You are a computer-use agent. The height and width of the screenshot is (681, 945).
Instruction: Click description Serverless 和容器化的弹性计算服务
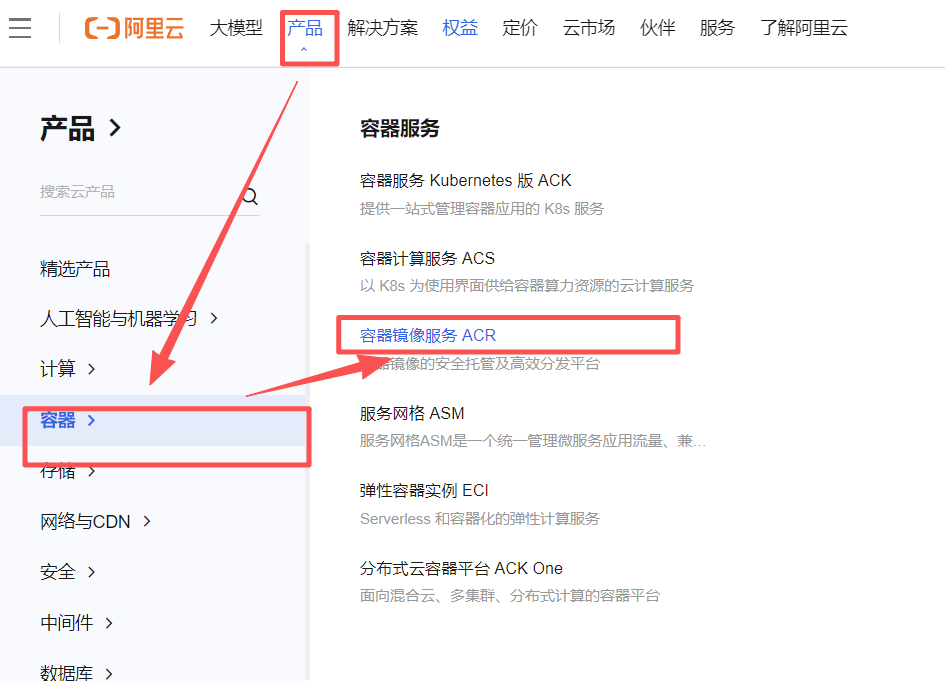point(480,519)
